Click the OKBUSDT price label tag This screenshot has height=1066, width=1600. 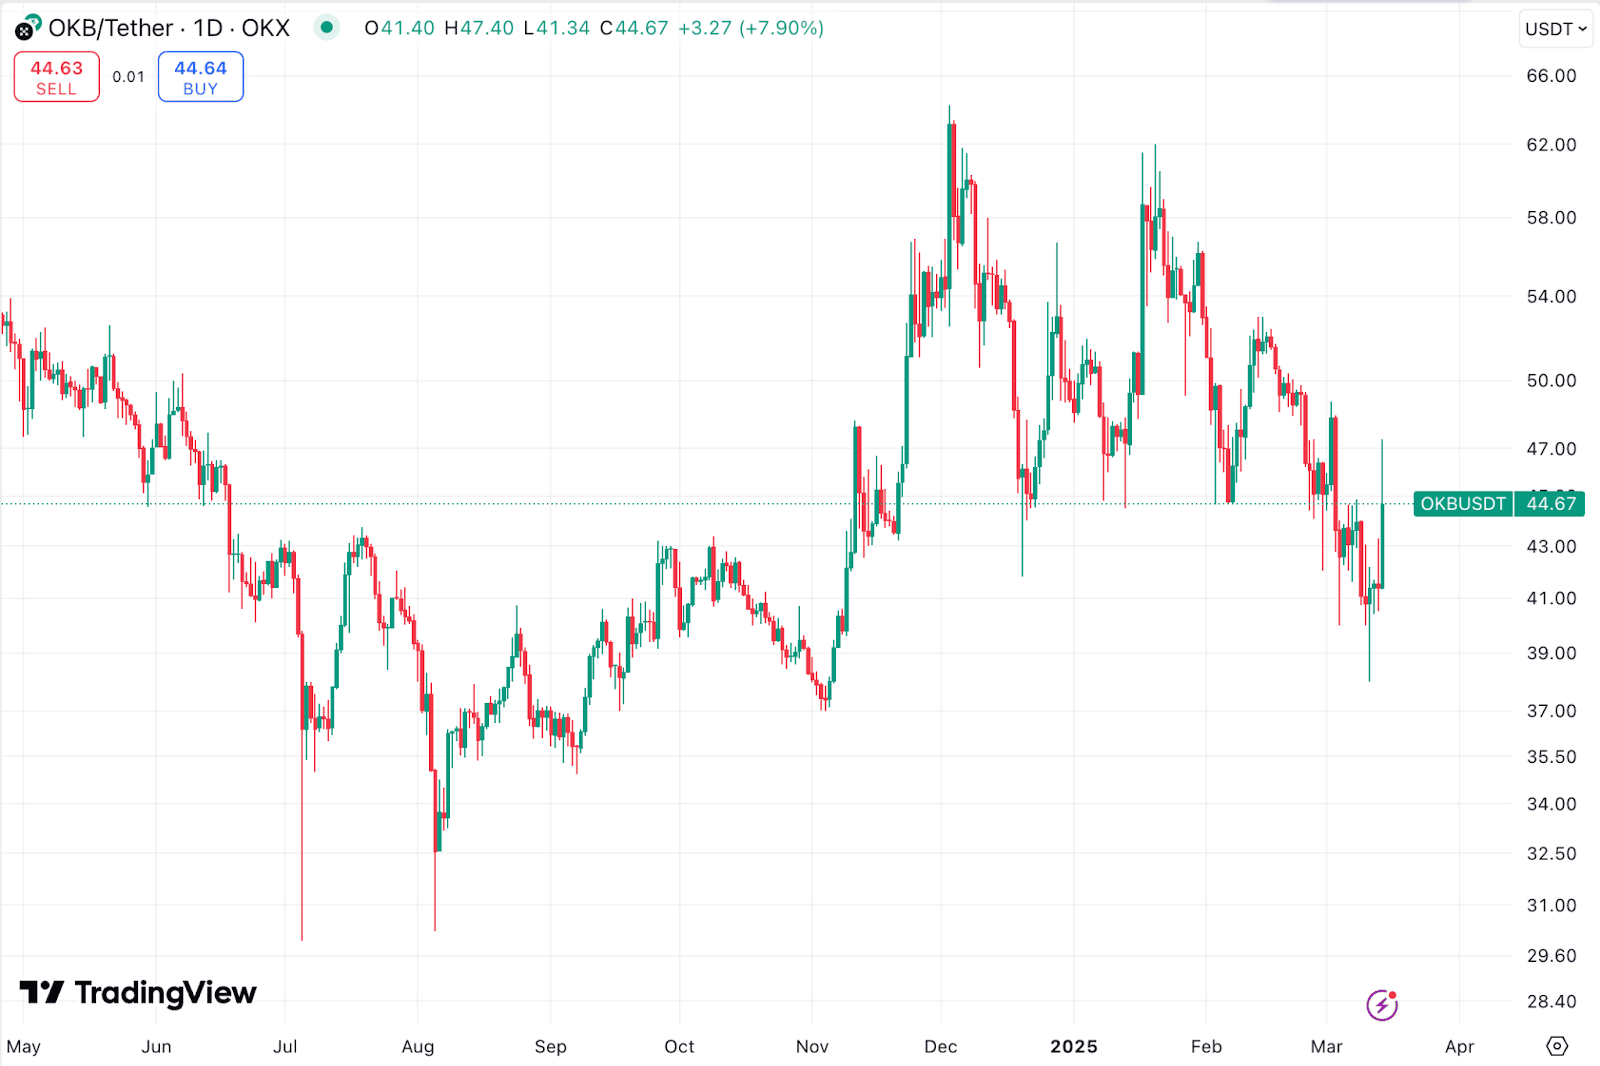[1463, 503]
